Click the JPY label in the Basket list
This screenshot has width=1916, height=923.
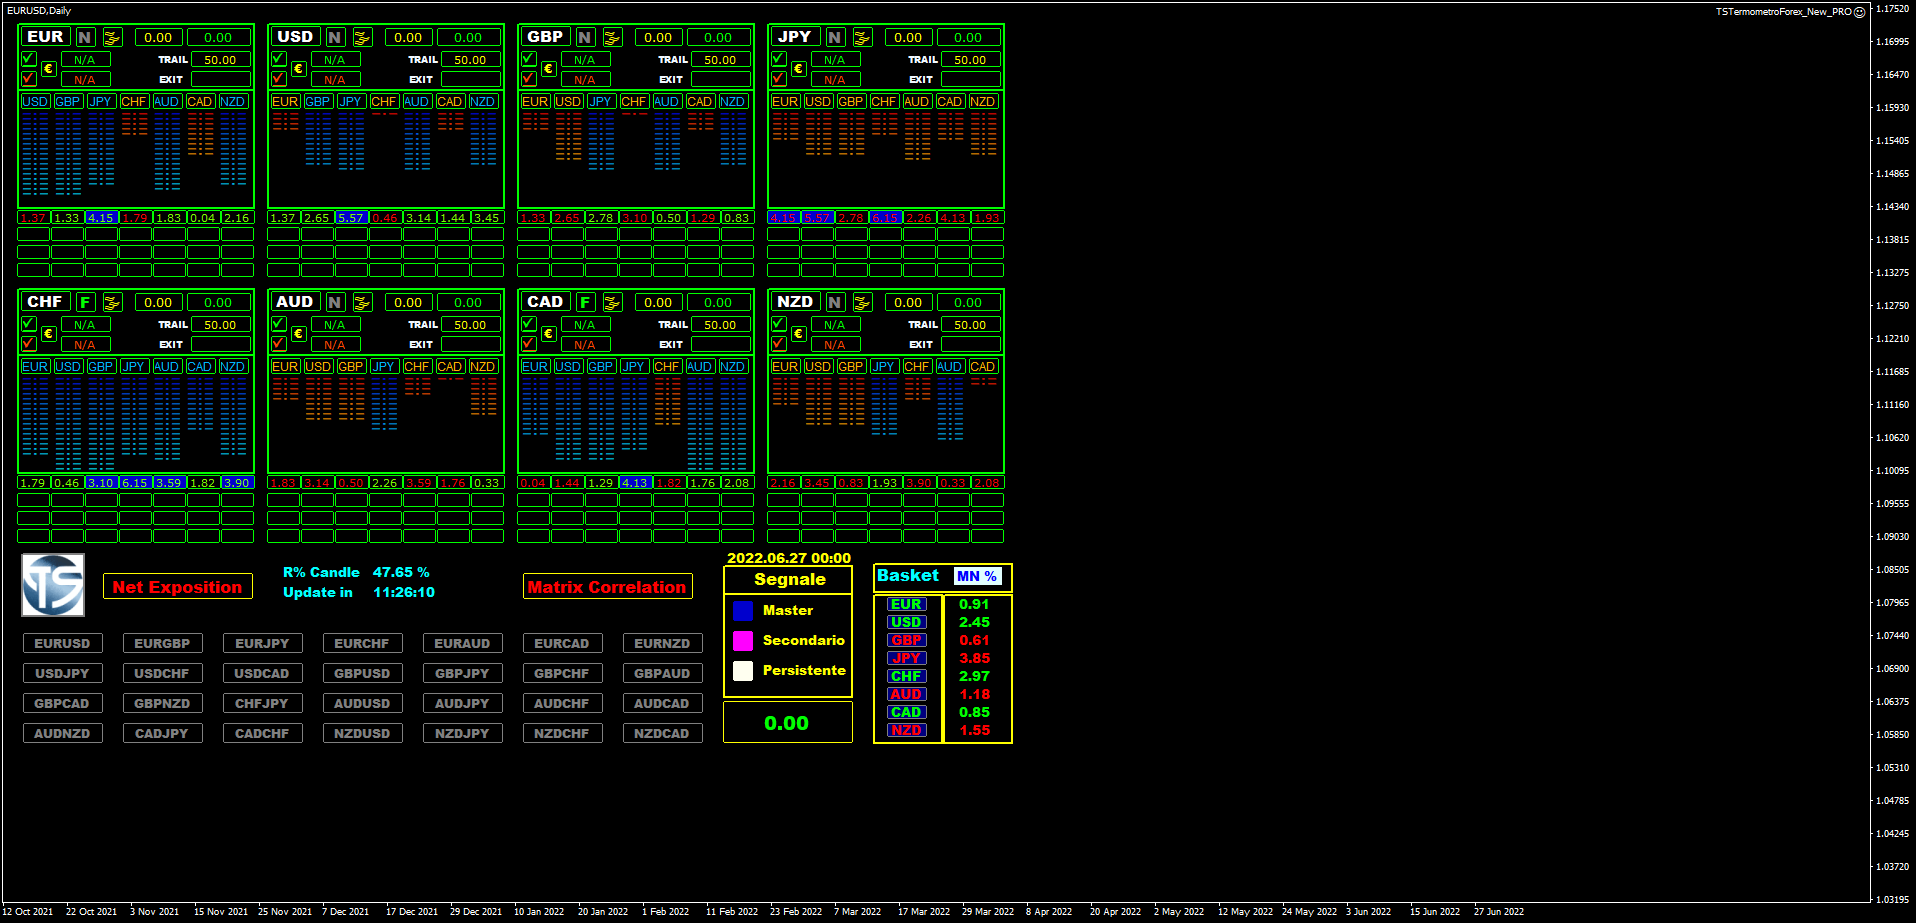pyautogui.click(x=907, y=658)
